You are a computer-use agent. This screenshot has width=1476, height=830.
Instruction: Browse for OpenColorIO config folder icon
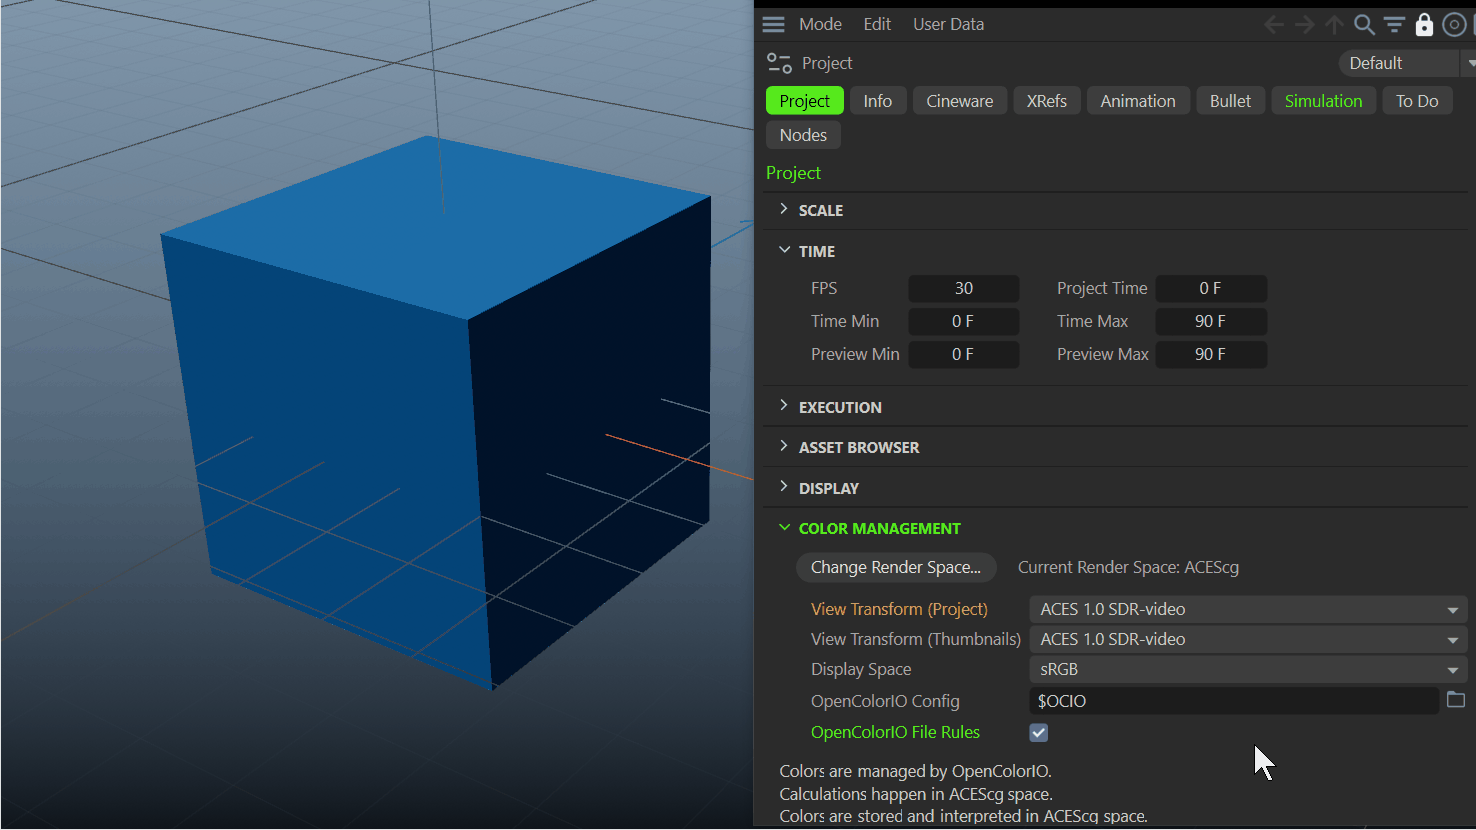pyautogui.click(x=1456, y=700)
